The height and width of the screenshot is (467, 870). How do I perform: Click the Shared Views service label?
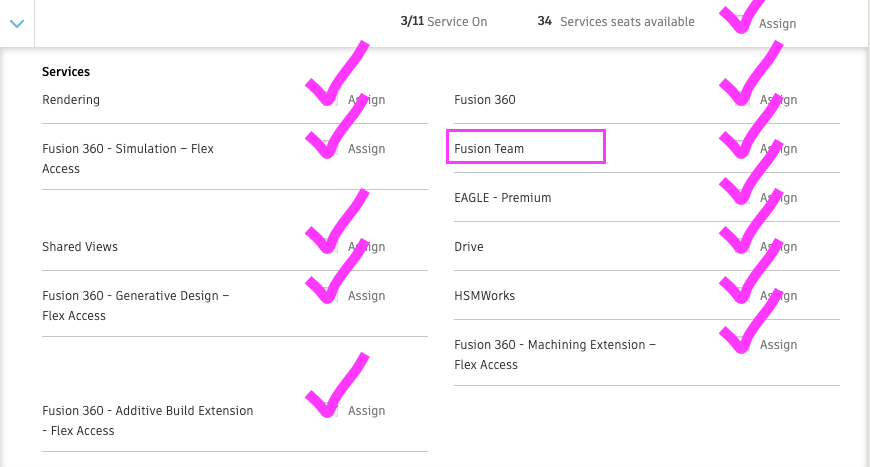click(80, 247)
